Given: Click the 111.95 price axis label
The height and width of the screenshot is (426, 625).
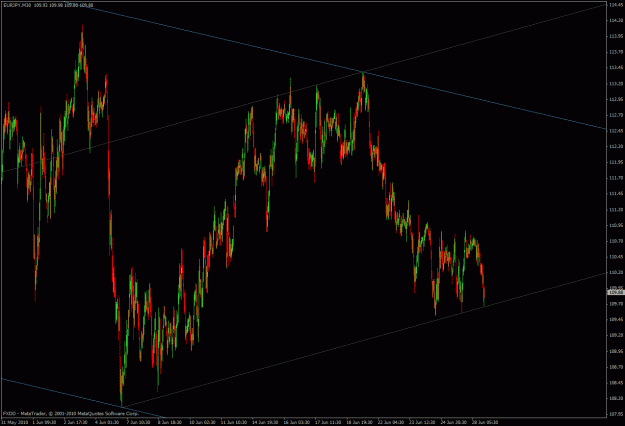Looking at the screenshot, I should 616,162.
